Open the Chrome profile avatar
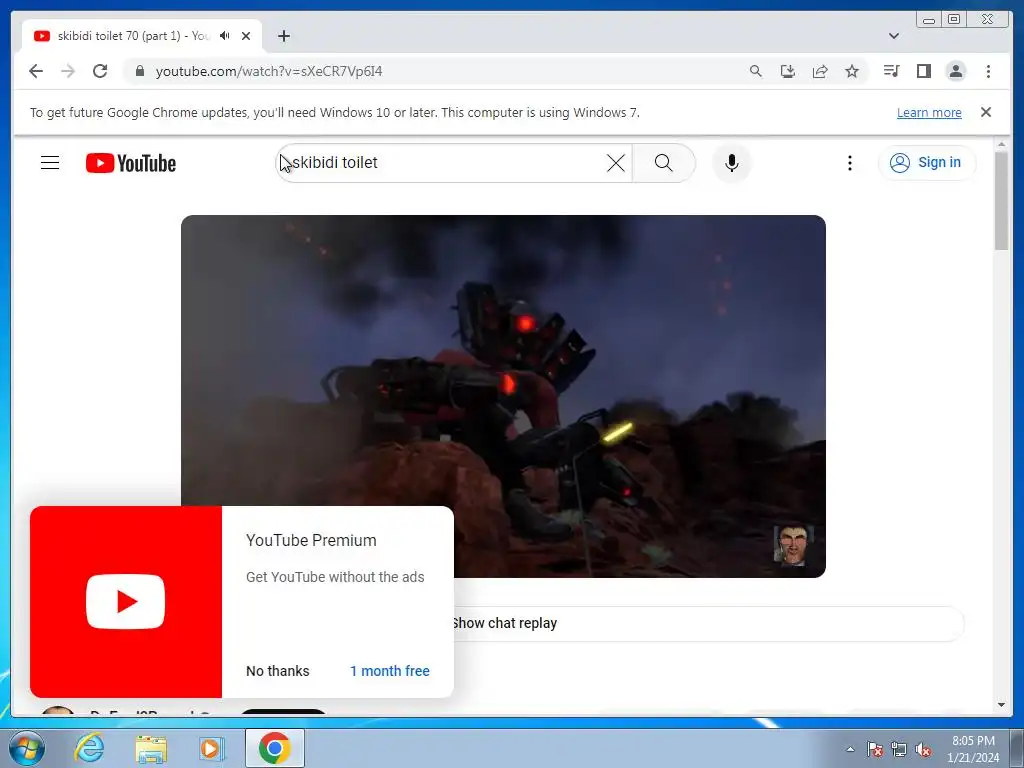This screenshot has height=768, width=1024. [x=955, y=71]
